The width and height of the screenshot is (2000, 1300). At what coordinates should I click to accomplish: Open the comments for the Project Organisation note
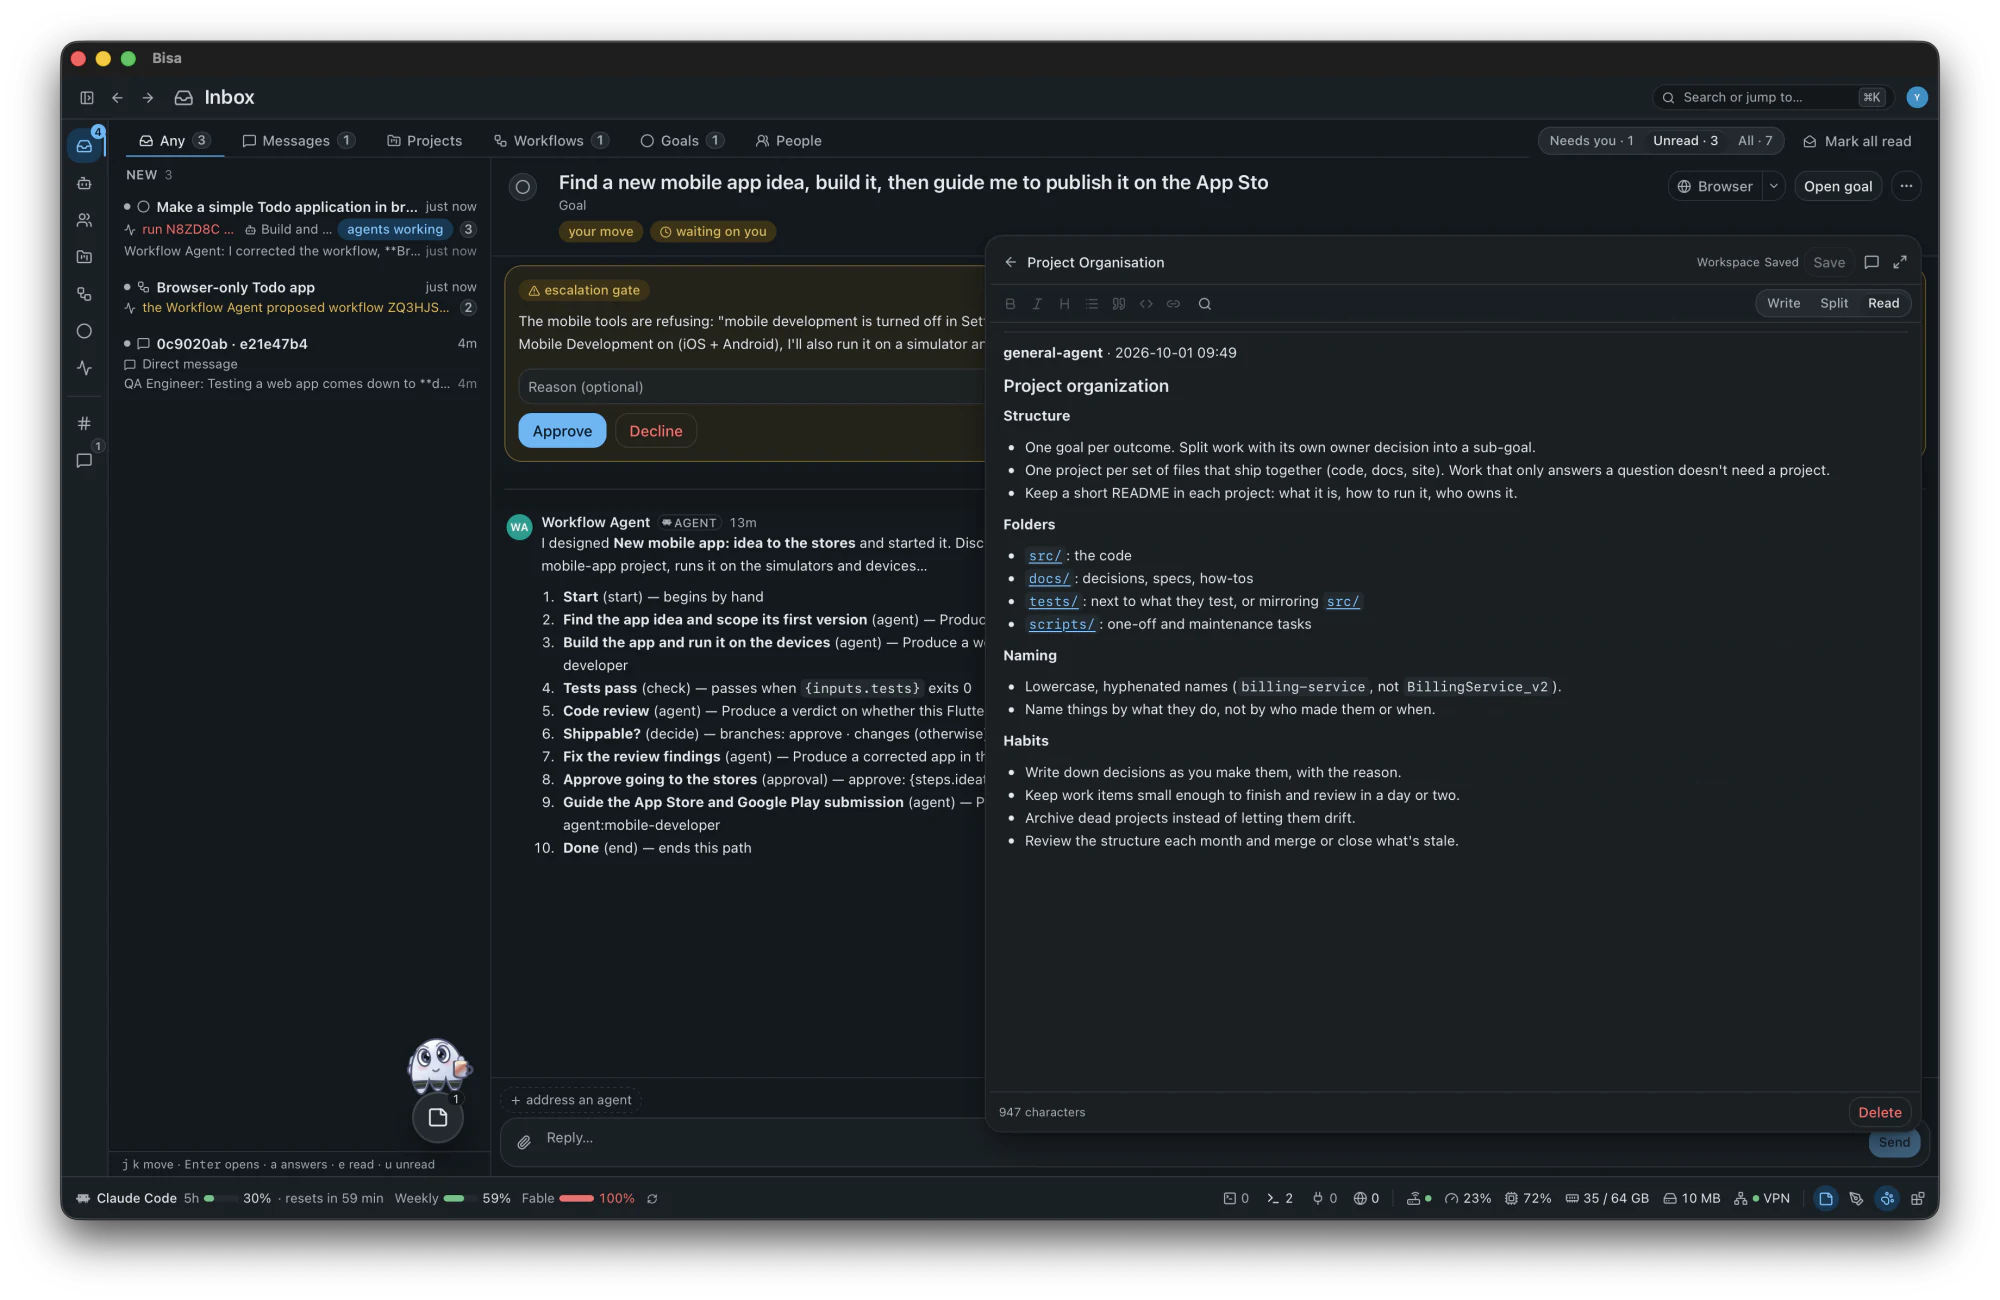click(x=1871, y=262)
